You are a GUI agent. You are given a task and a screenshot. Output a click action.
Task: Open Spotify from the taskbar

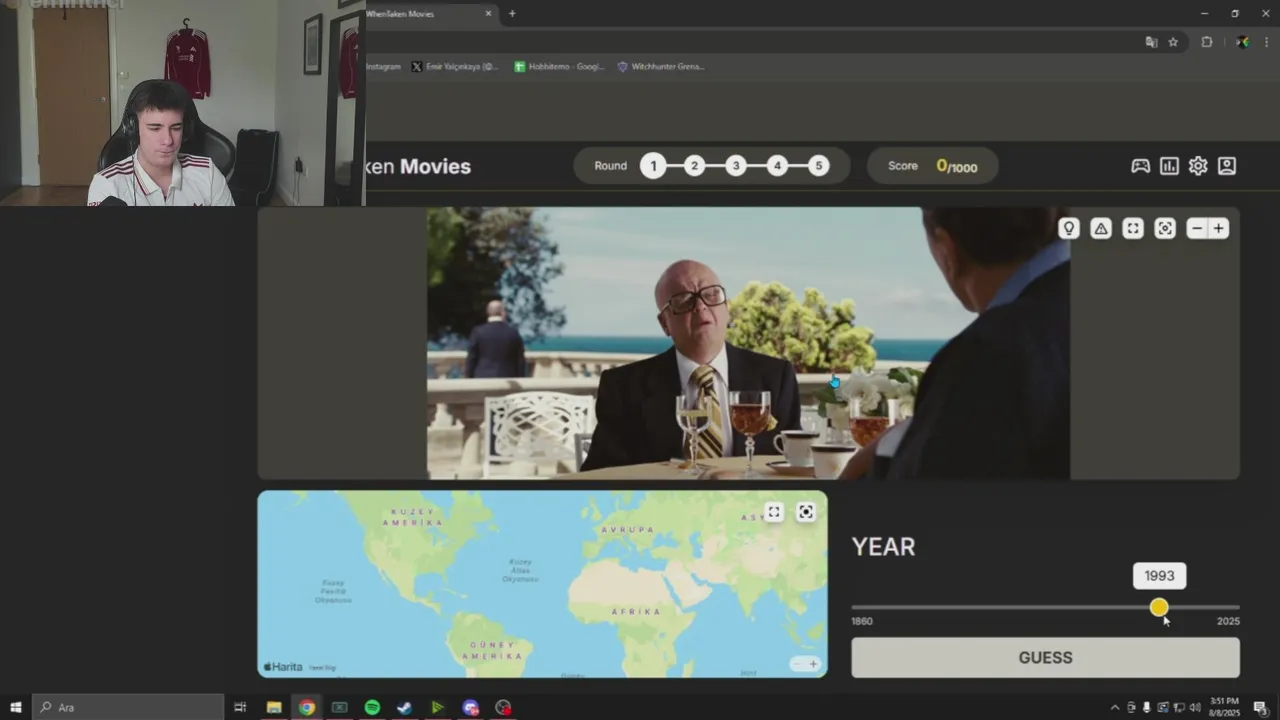pos(372,707)
